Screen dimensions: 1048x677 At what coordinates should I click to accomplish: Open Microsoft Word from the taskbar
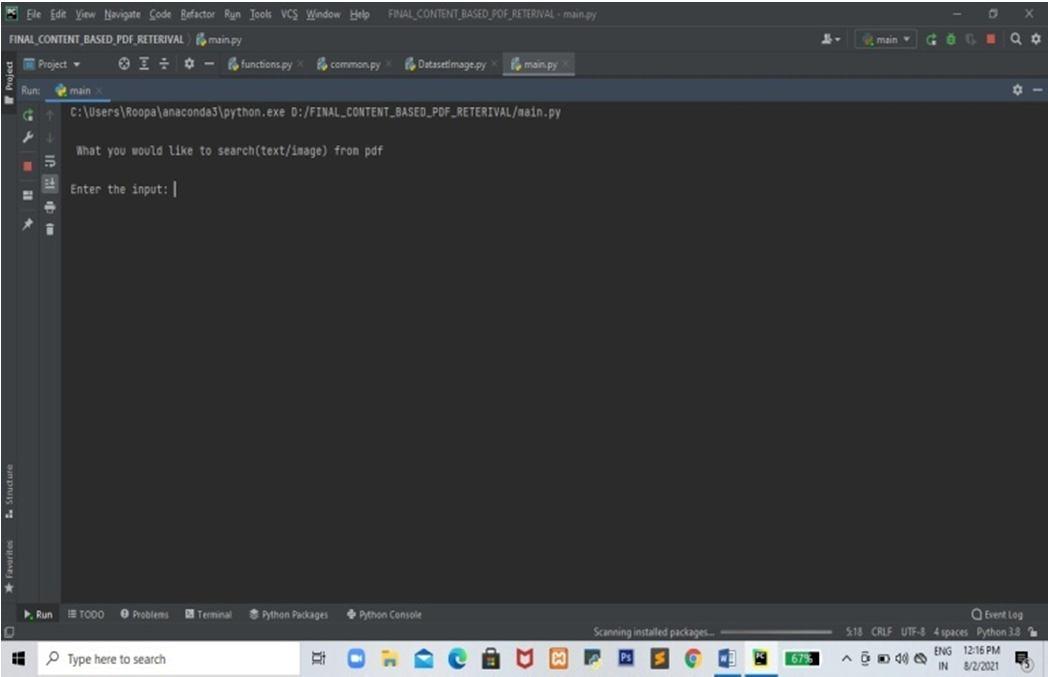point(727,659)
